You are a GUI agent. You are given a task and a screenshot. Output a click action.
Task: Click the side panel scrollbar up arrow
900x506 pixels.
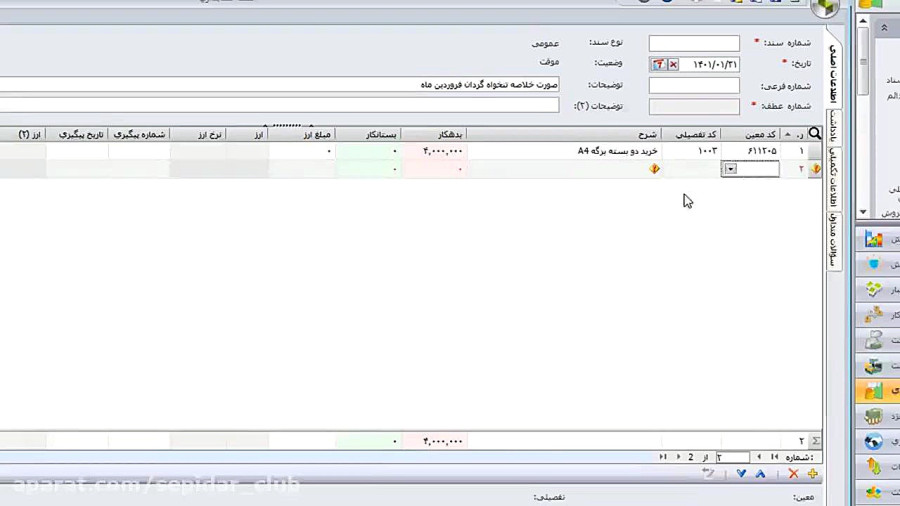point(863,21)
